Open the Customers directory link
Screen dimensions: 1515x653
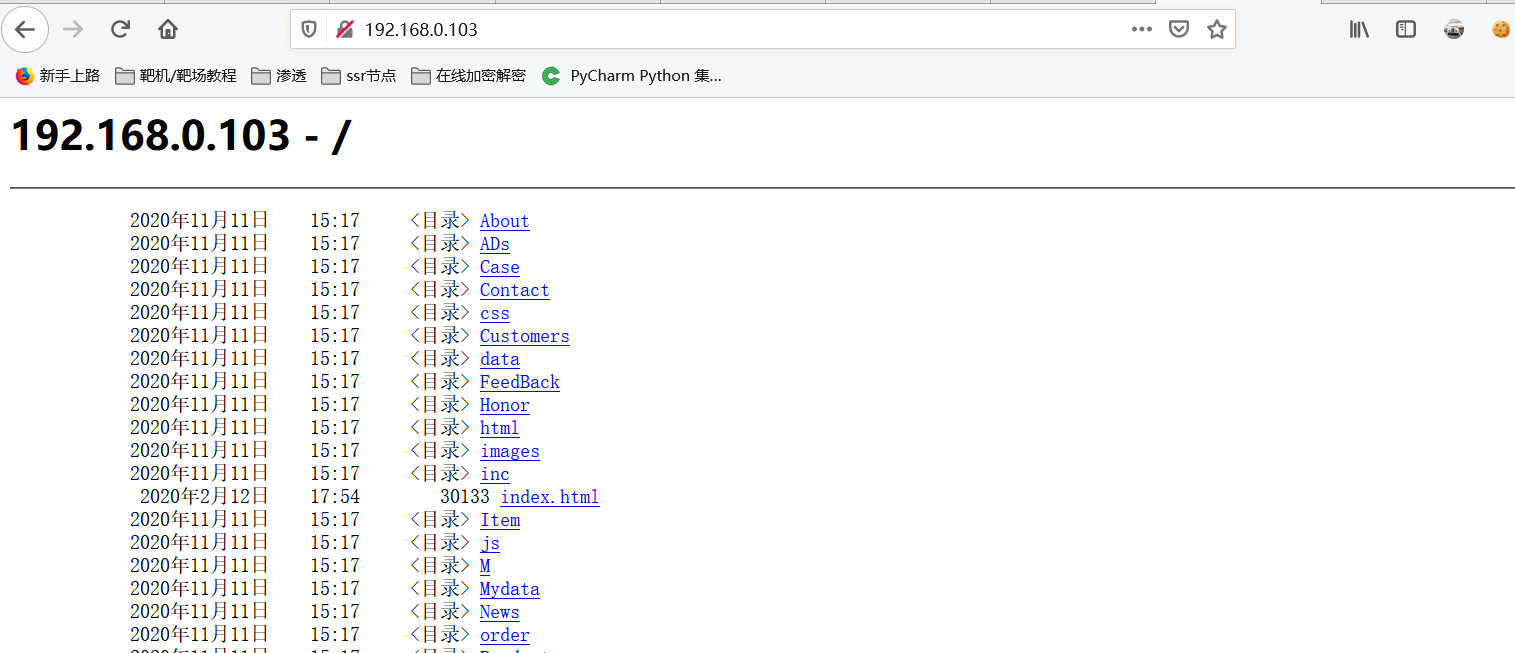click(x=524, y=336)
